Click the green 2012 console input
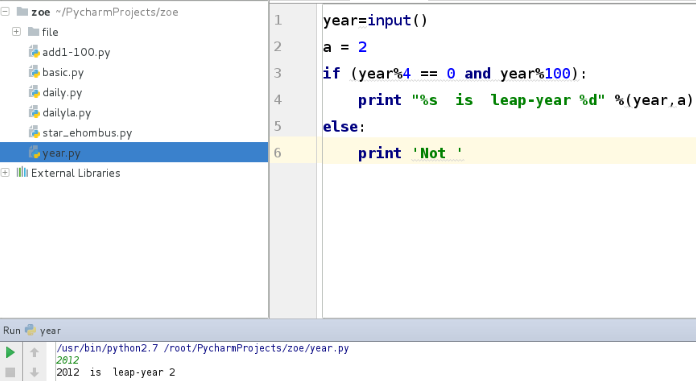Image resolution: width=696 pixels, height=381 pixels. coord(67,360)
